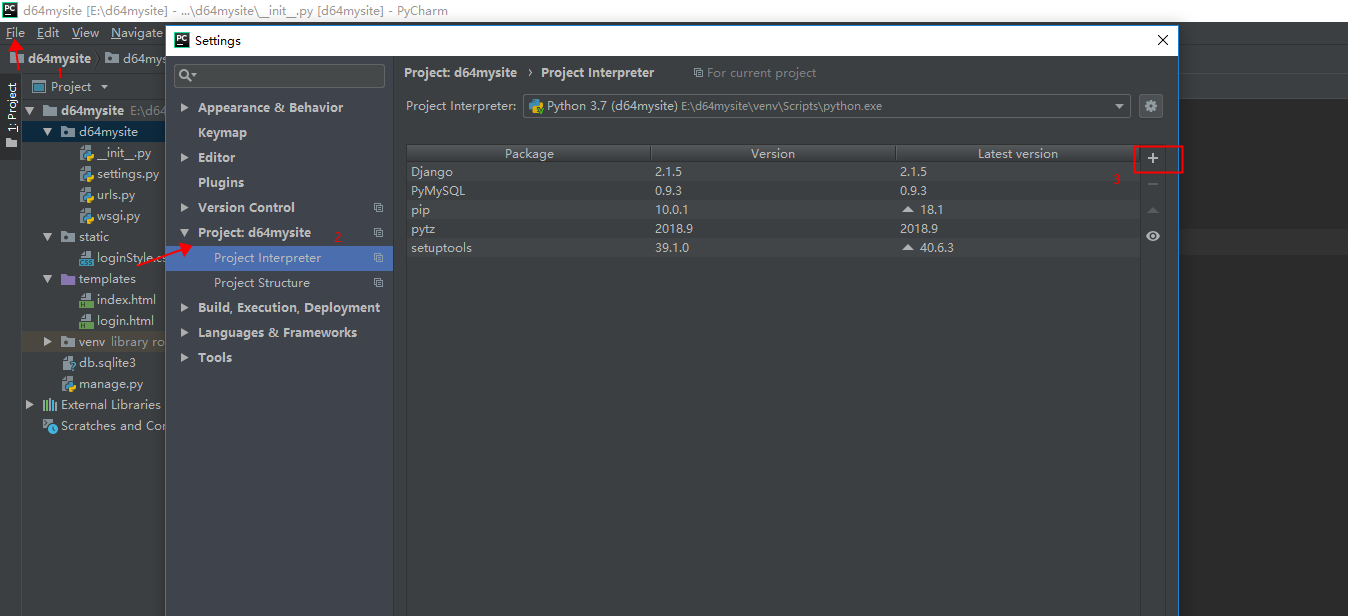Expand the Tools settings group

coord(185,357)
